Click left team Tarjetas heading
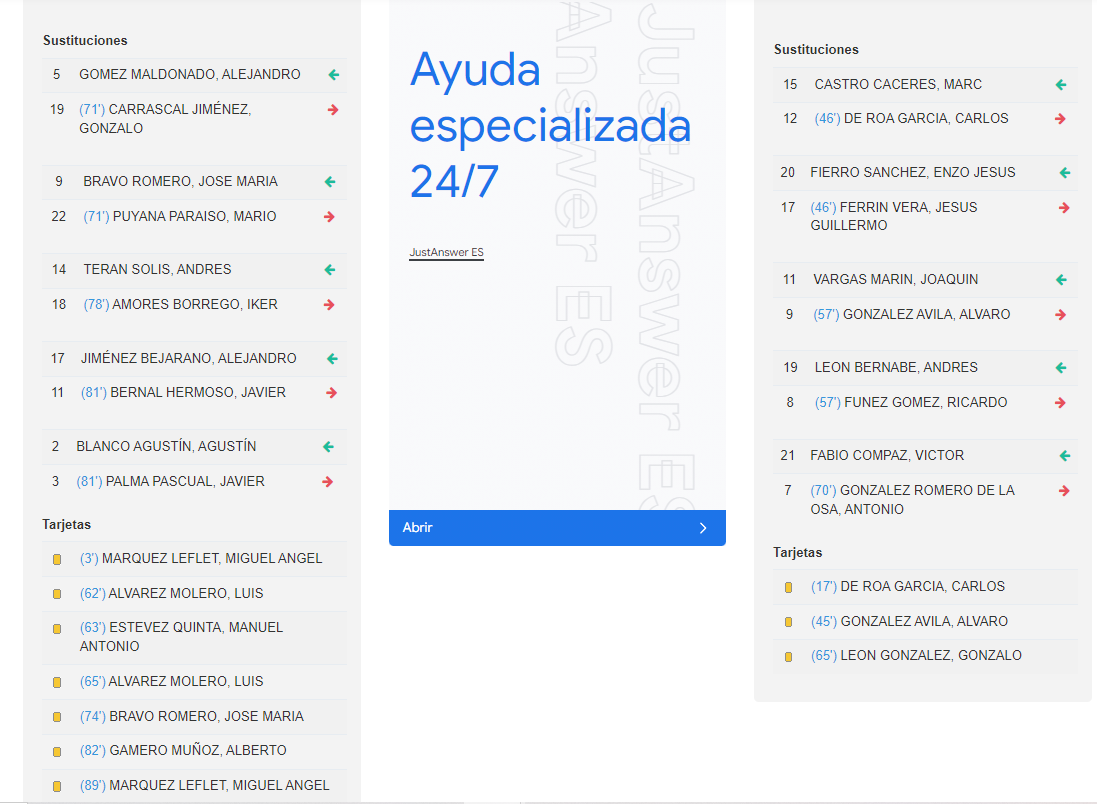This screenshot has width=1097, height=804. point(66,525)
